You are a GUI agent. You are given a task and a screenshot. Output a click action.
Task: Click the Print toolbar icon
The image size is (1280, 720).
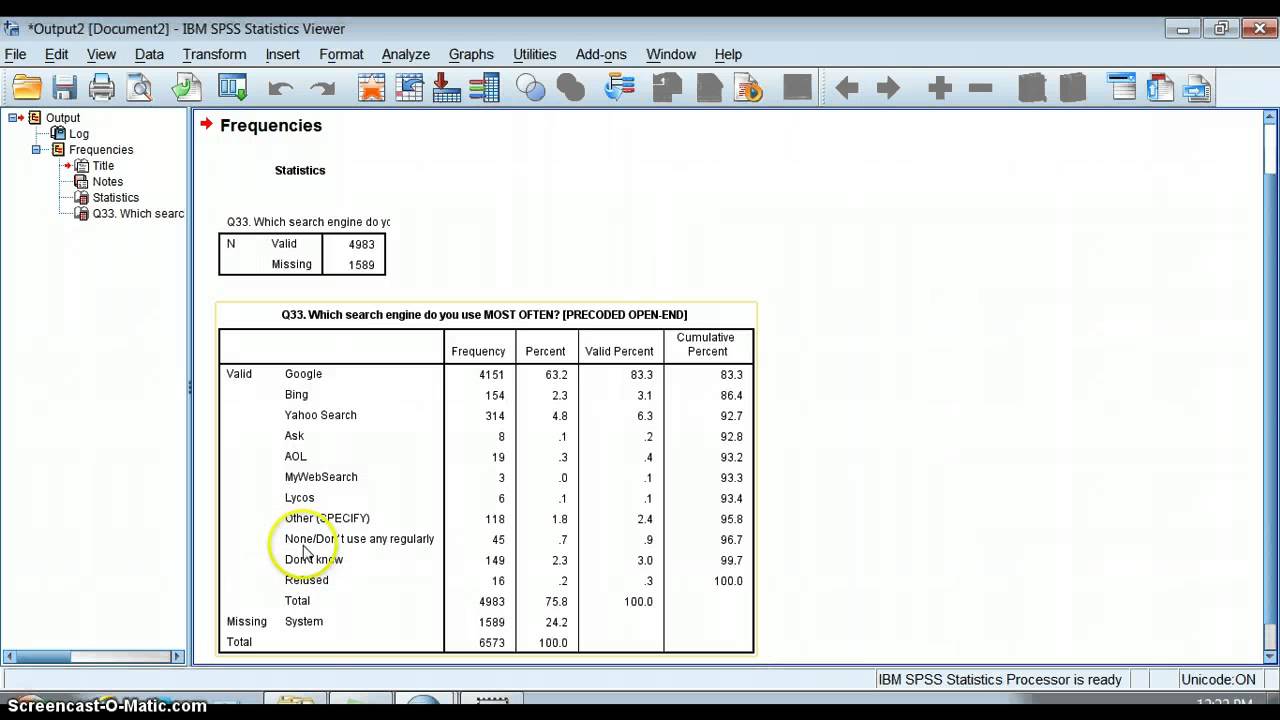(102, 88)
